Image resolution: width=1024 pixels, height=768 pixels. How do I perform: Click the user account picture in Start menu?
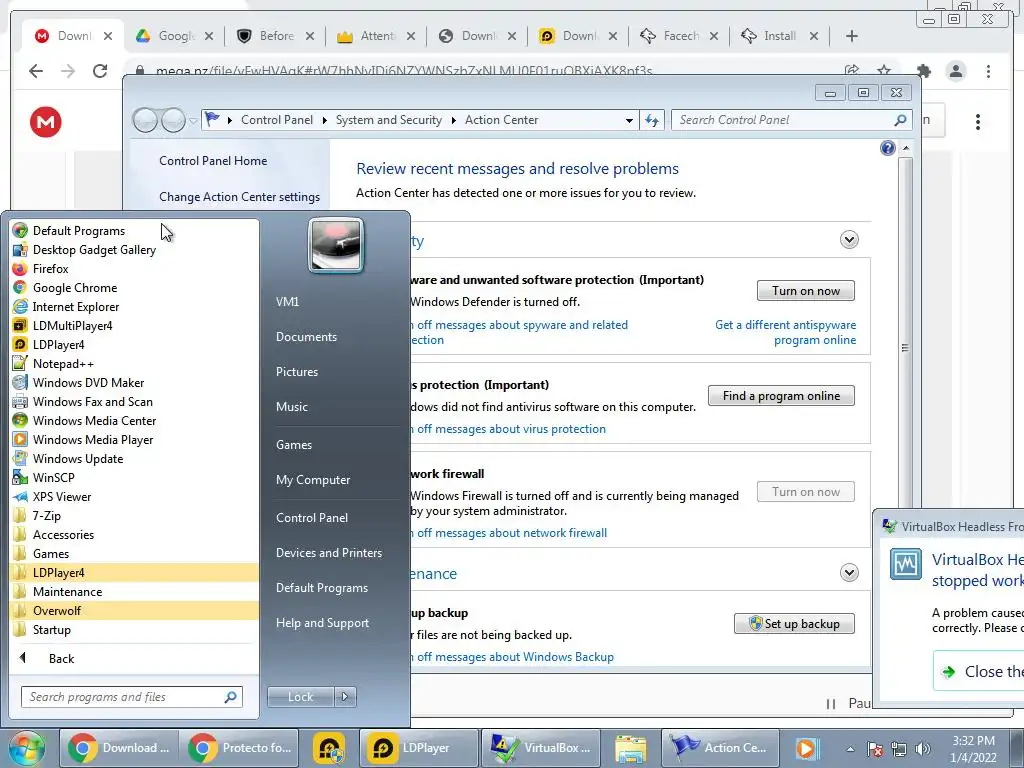pos(336,245)
